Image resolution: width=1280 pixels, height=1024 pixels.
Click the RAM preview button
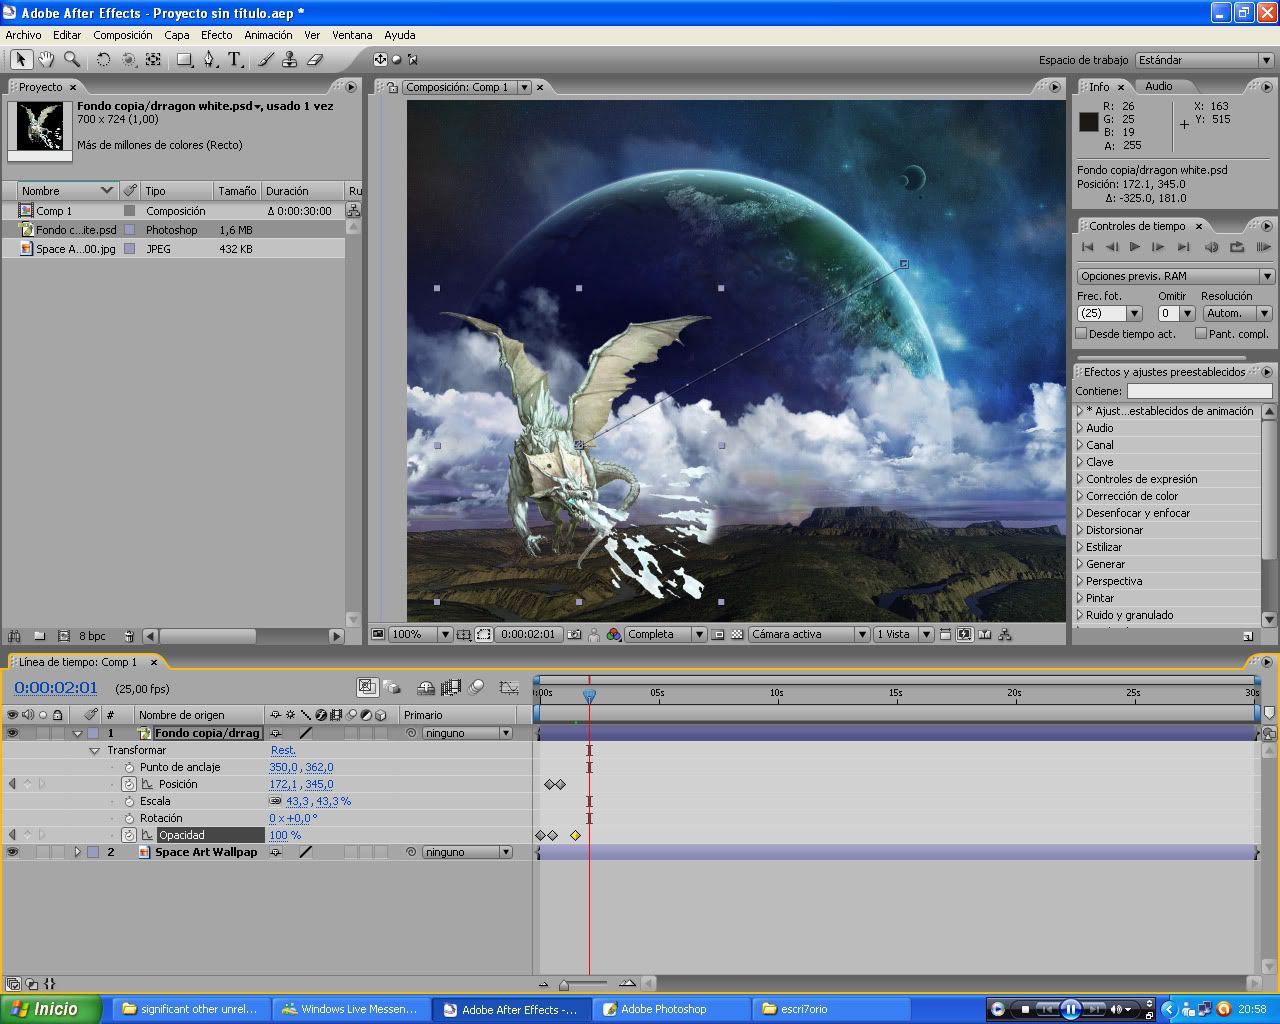(1263, 247)
